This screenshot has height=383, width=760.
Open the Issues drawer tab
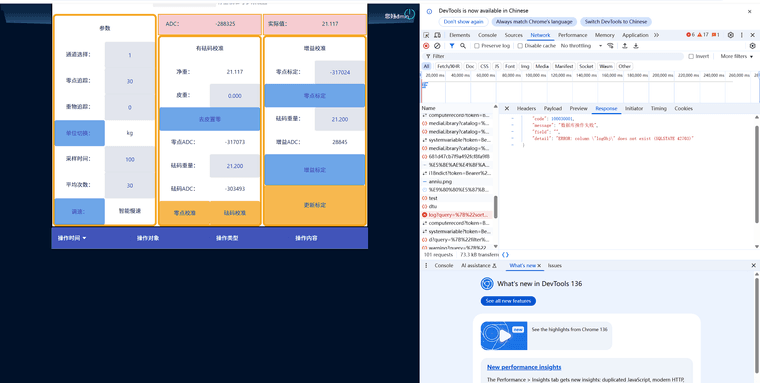click(x=554, y=266)
